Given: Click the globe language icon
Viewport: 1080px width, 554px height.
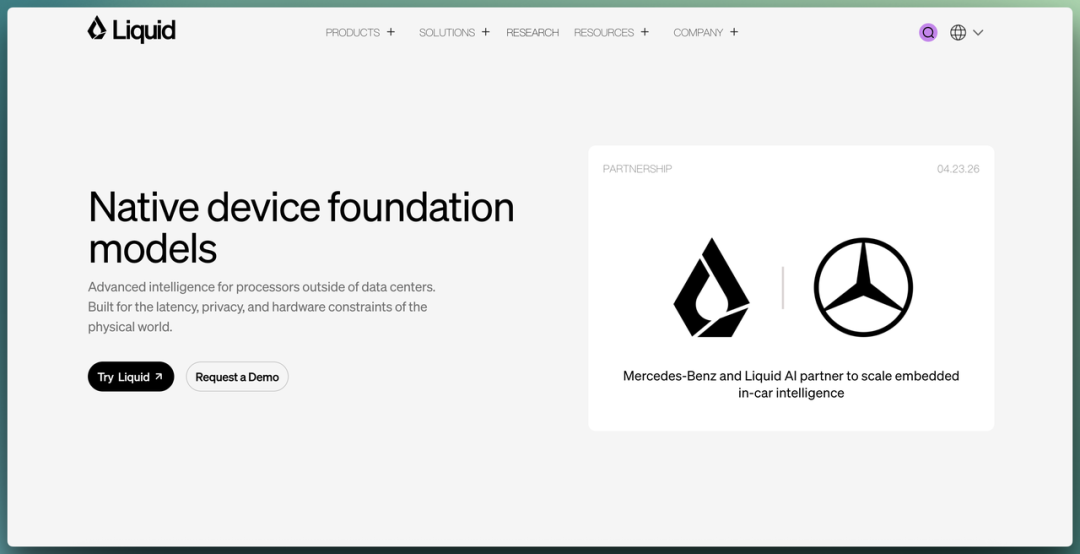Looking at the screenshot, I should (958, 32).
